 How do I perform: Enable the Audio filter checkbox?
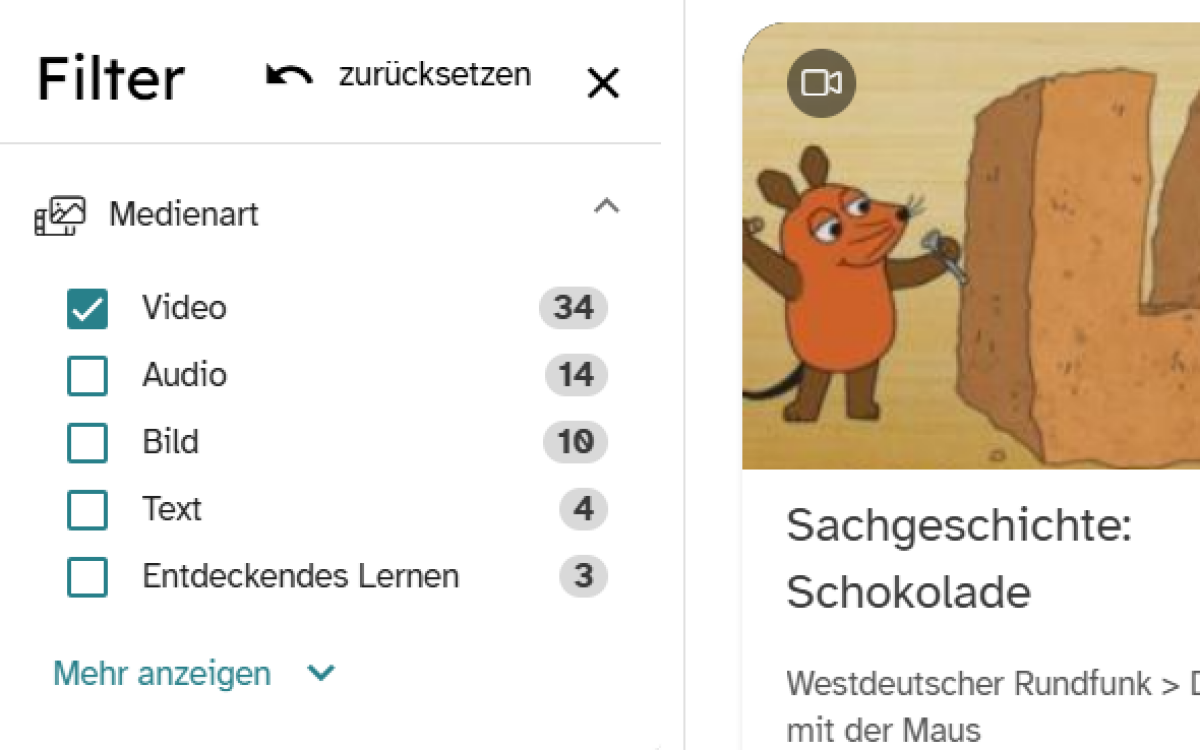(87, 376)
